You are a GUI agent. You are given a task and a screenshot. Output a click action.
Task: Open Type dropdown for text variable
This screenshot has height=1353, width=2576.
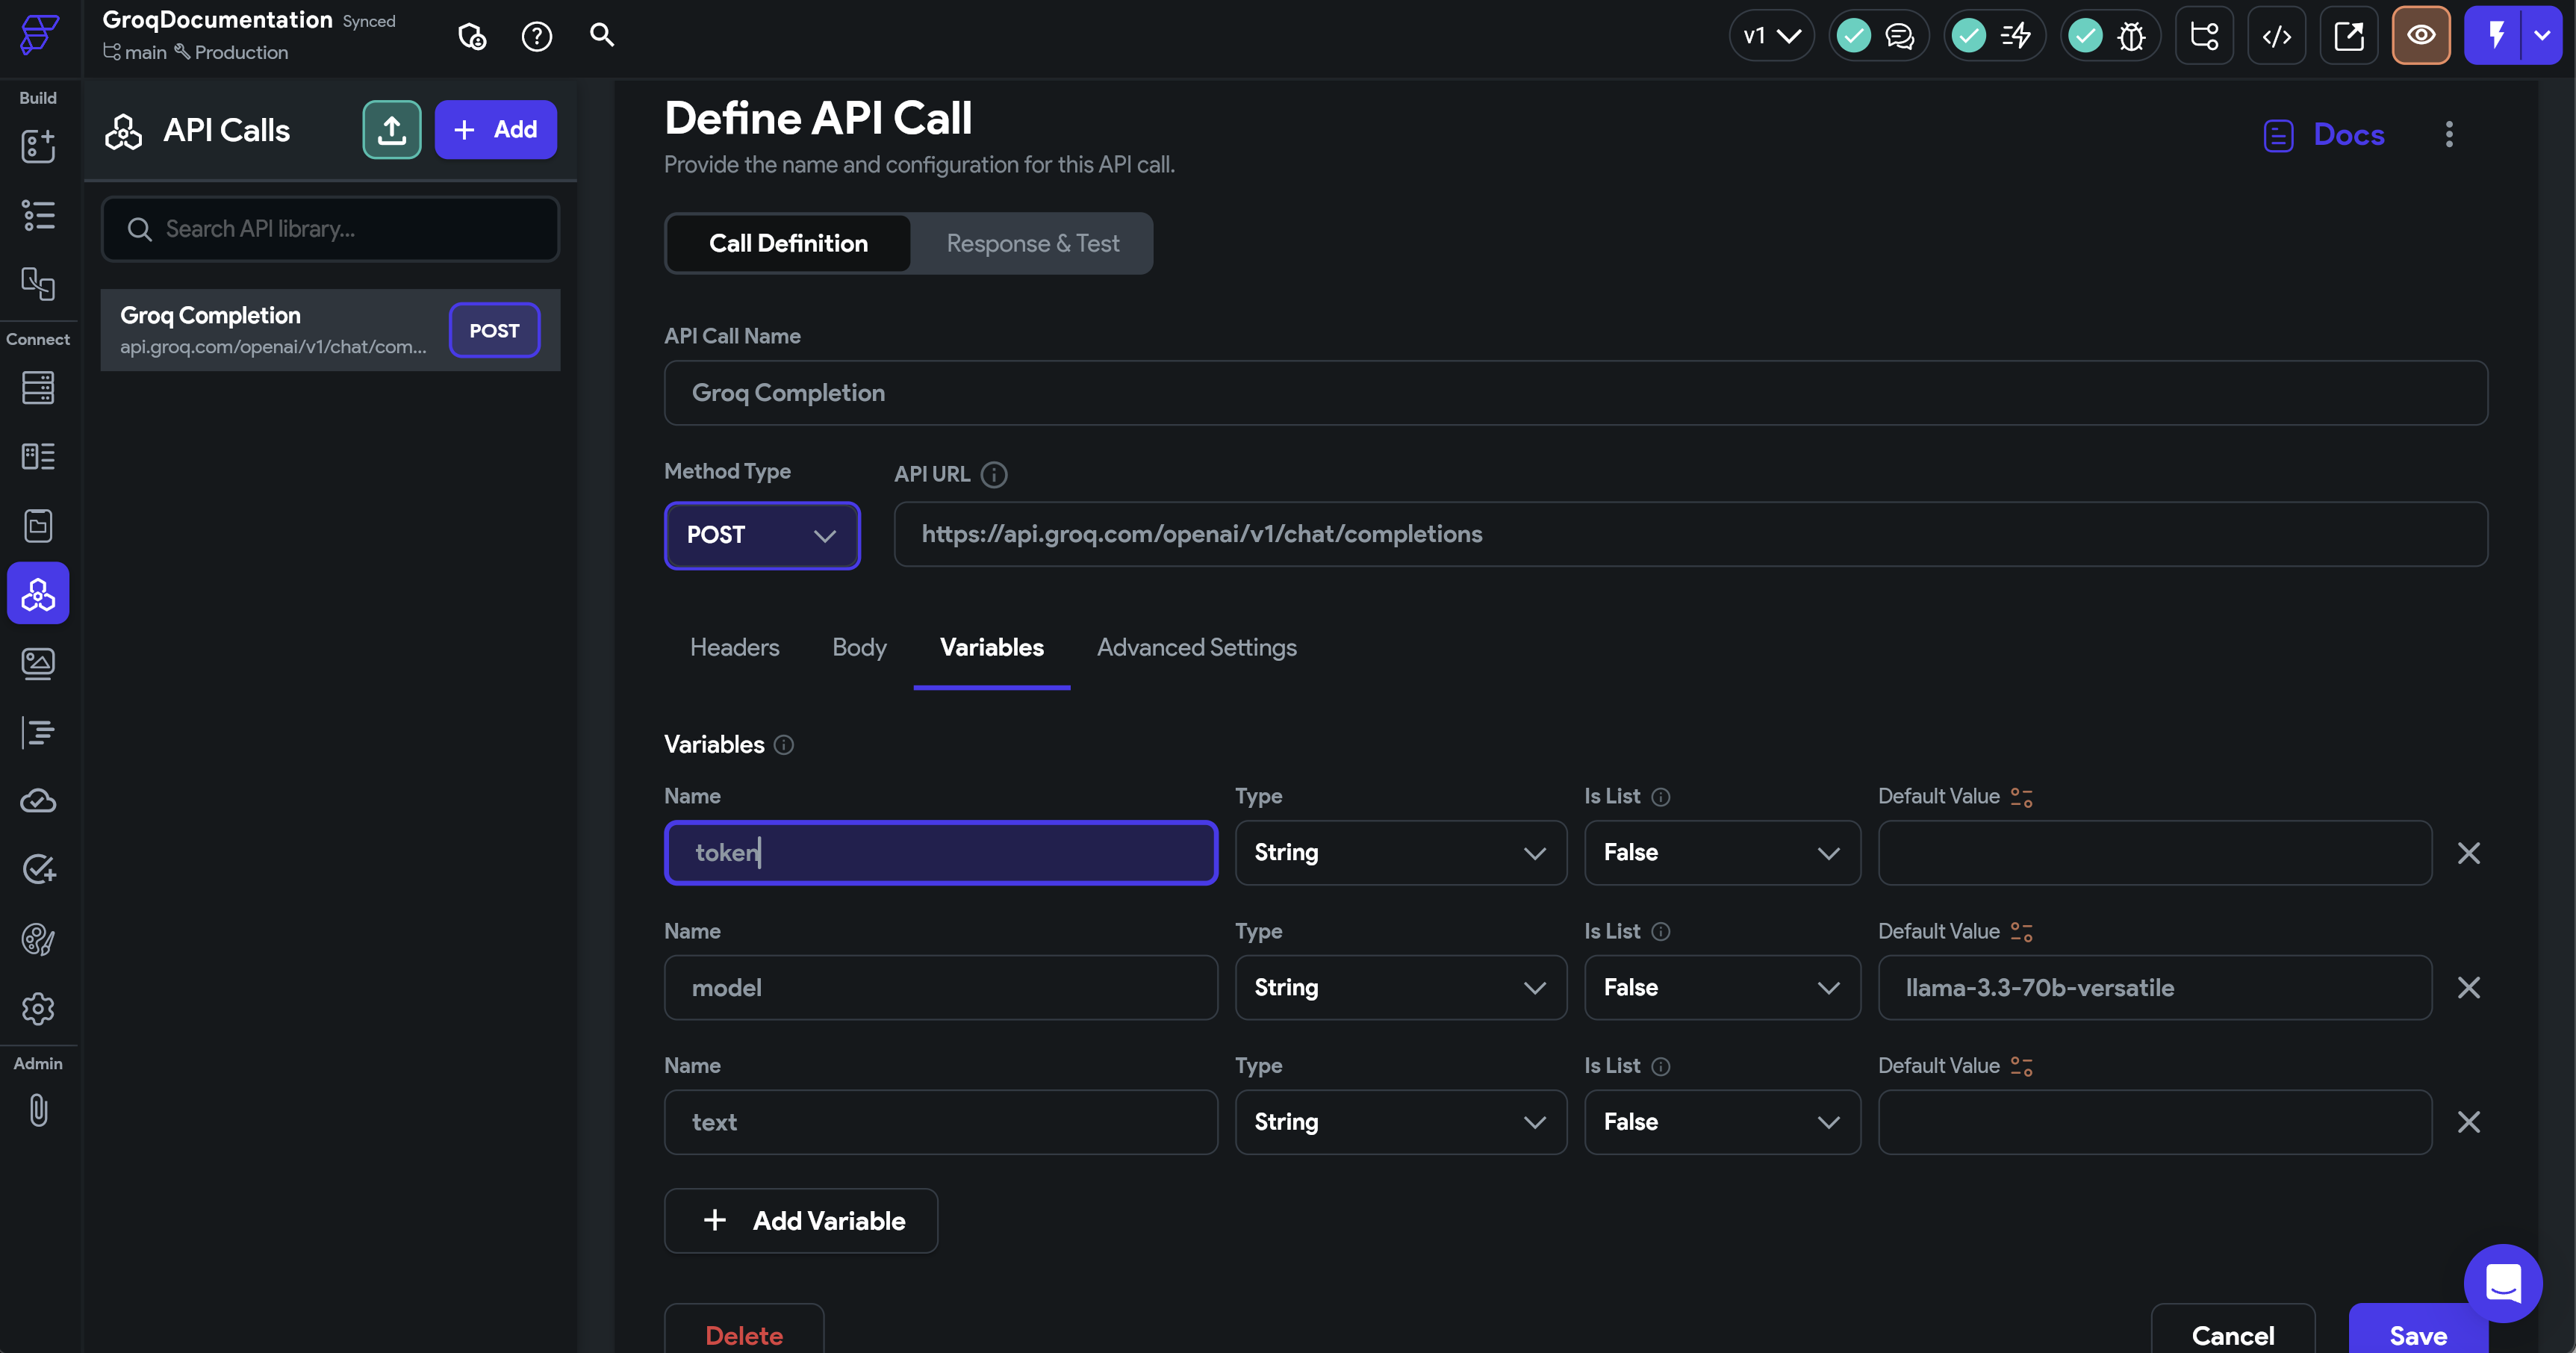click(1400, 1122)
